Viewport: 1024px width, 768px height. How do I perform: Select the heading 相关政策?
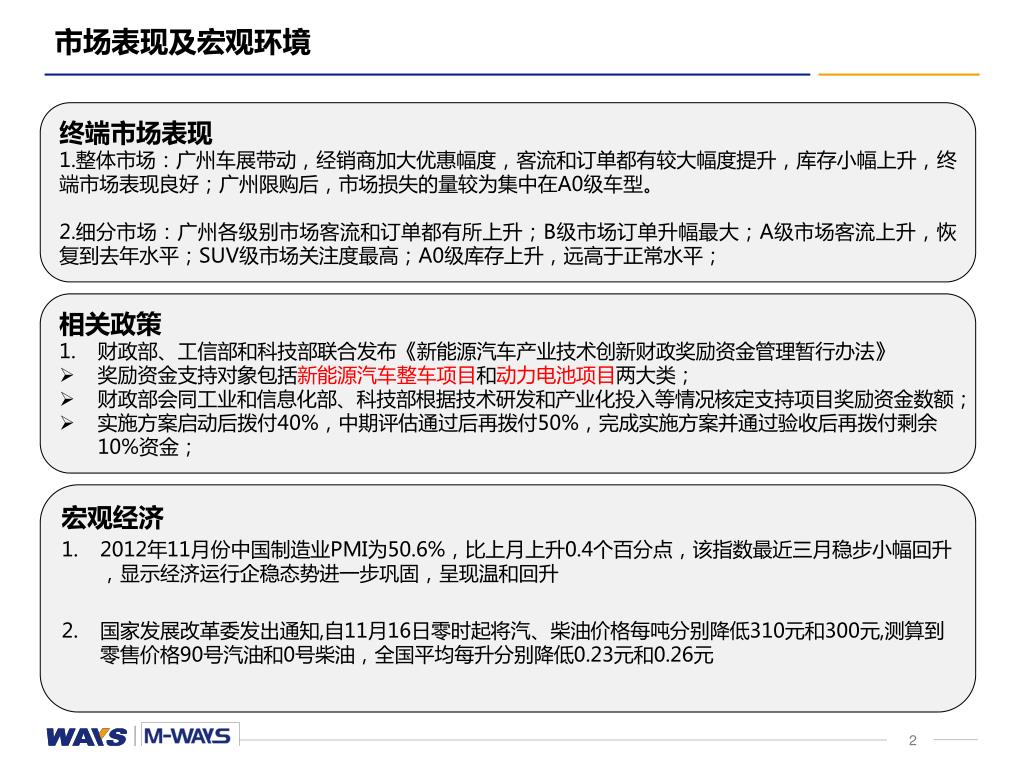coord(110,323)
